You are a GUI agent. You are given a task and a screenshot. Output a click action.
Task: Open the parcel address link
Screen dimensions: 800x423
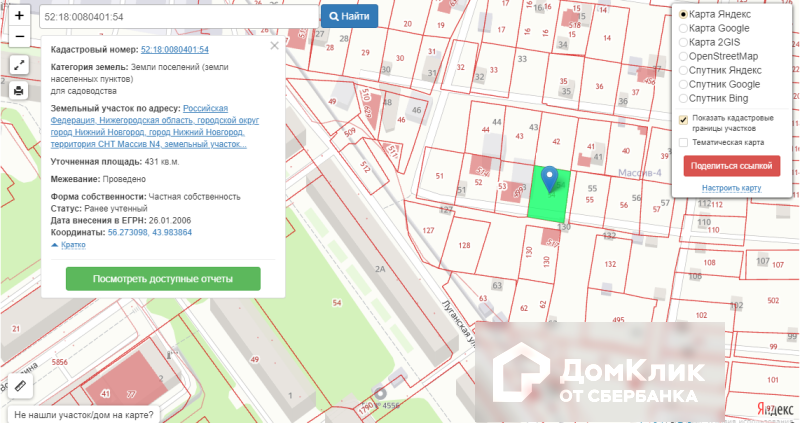tap(155, 127)
